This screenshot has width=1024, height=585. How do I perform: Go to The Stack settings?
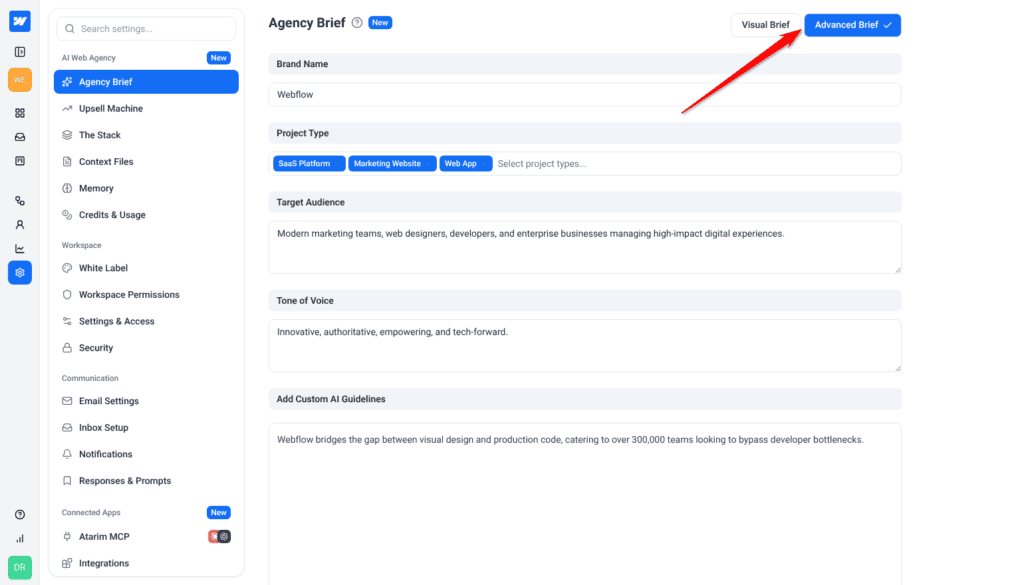point(146,135)
